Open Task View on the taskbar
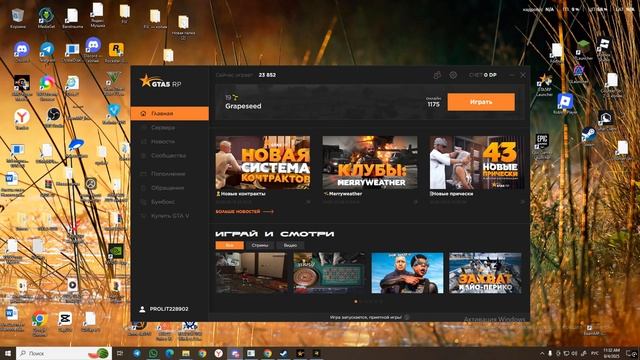The width and height of the screenshot is (640, 360). (120, 353)
